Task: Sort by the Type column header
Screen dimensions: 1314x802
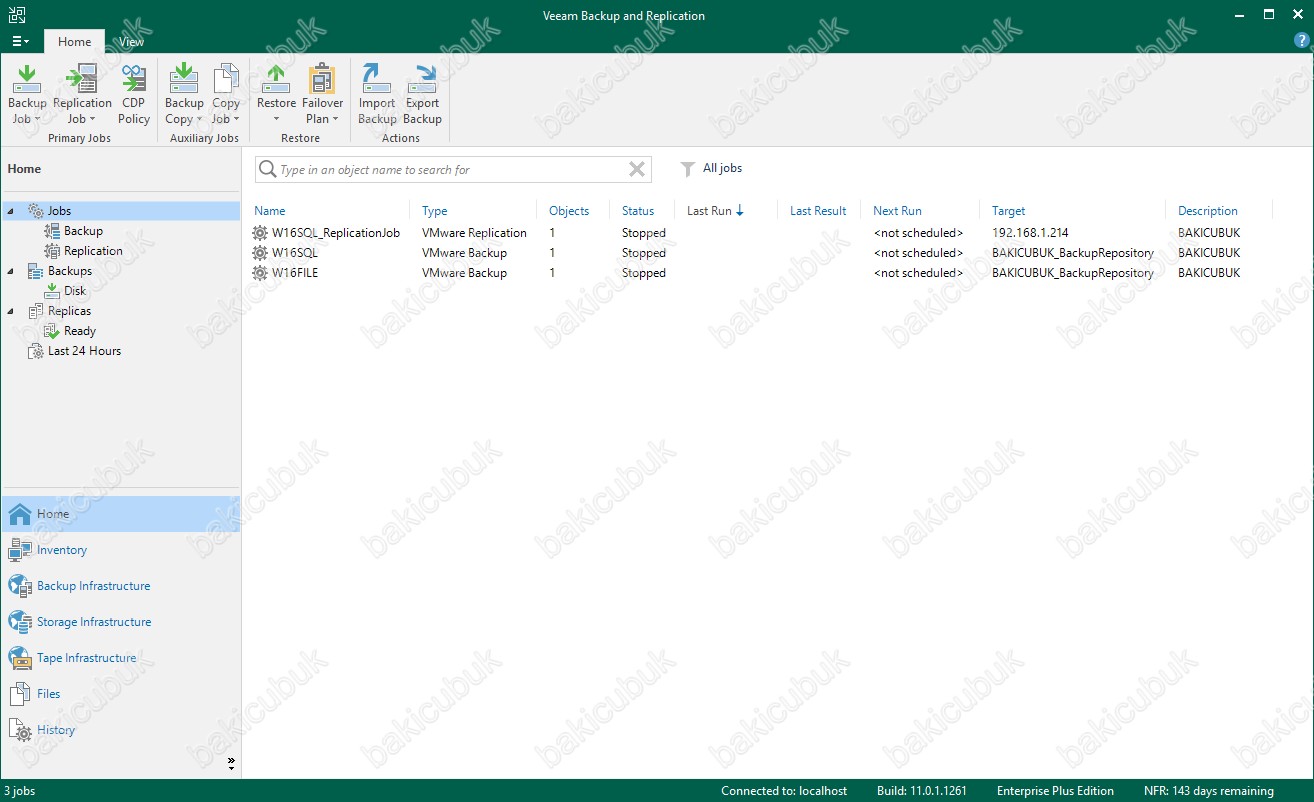Action: (x=435, y=211)
